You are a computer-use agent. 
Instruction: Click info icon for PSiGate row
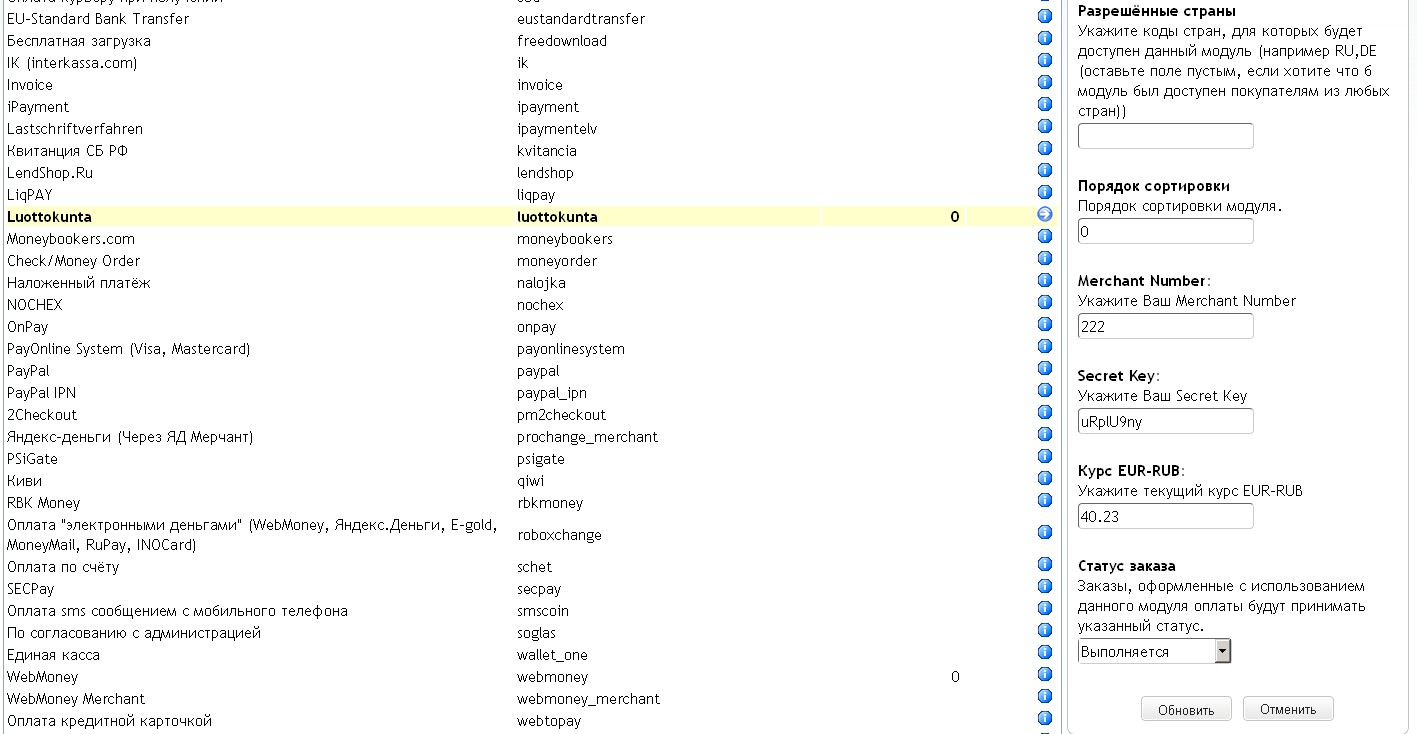[x=1045, y=456]
